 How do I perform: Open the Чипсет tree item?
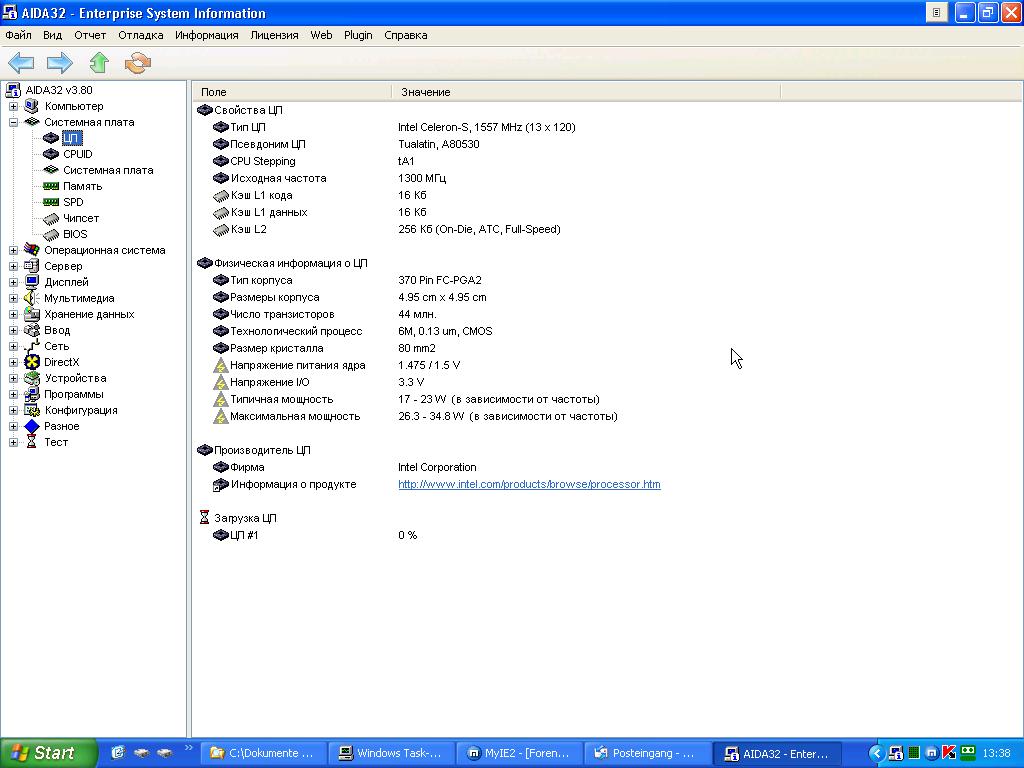pyautogui.click(x=81, y=218)
